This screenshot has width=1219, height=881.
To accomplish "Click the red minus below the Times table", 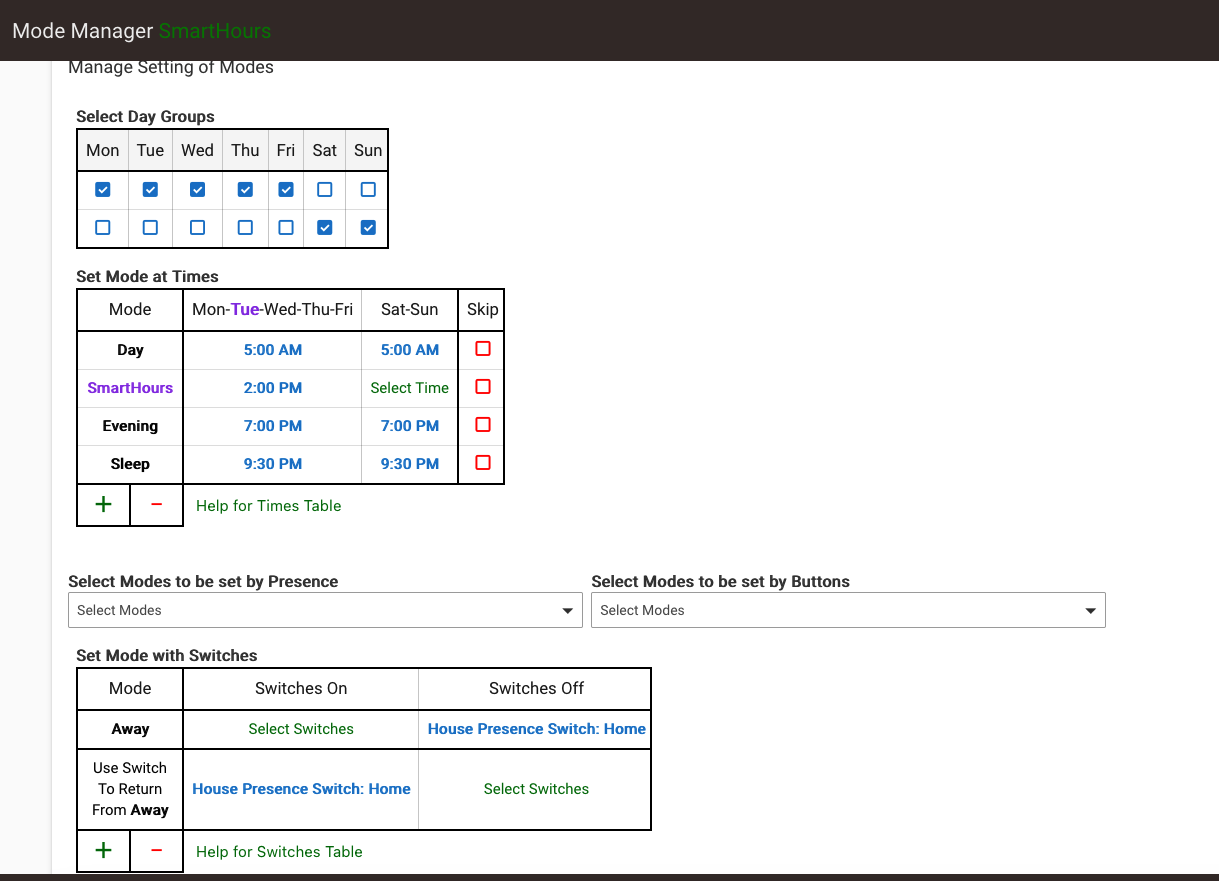I will pyautogui.click(x=156, y=505).
